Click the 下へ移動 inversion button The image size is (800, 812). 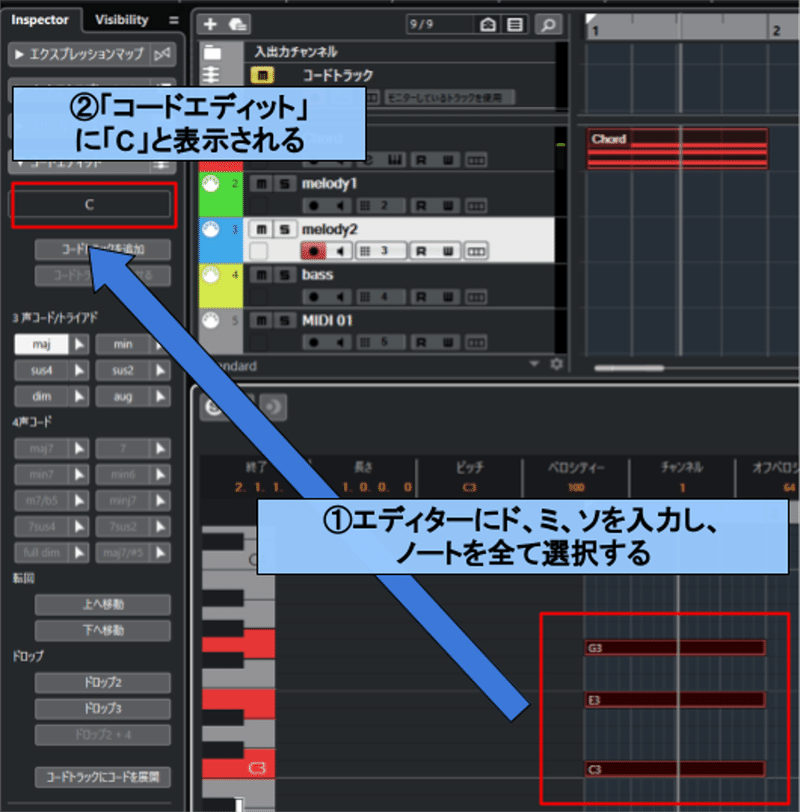pos(103,630)
